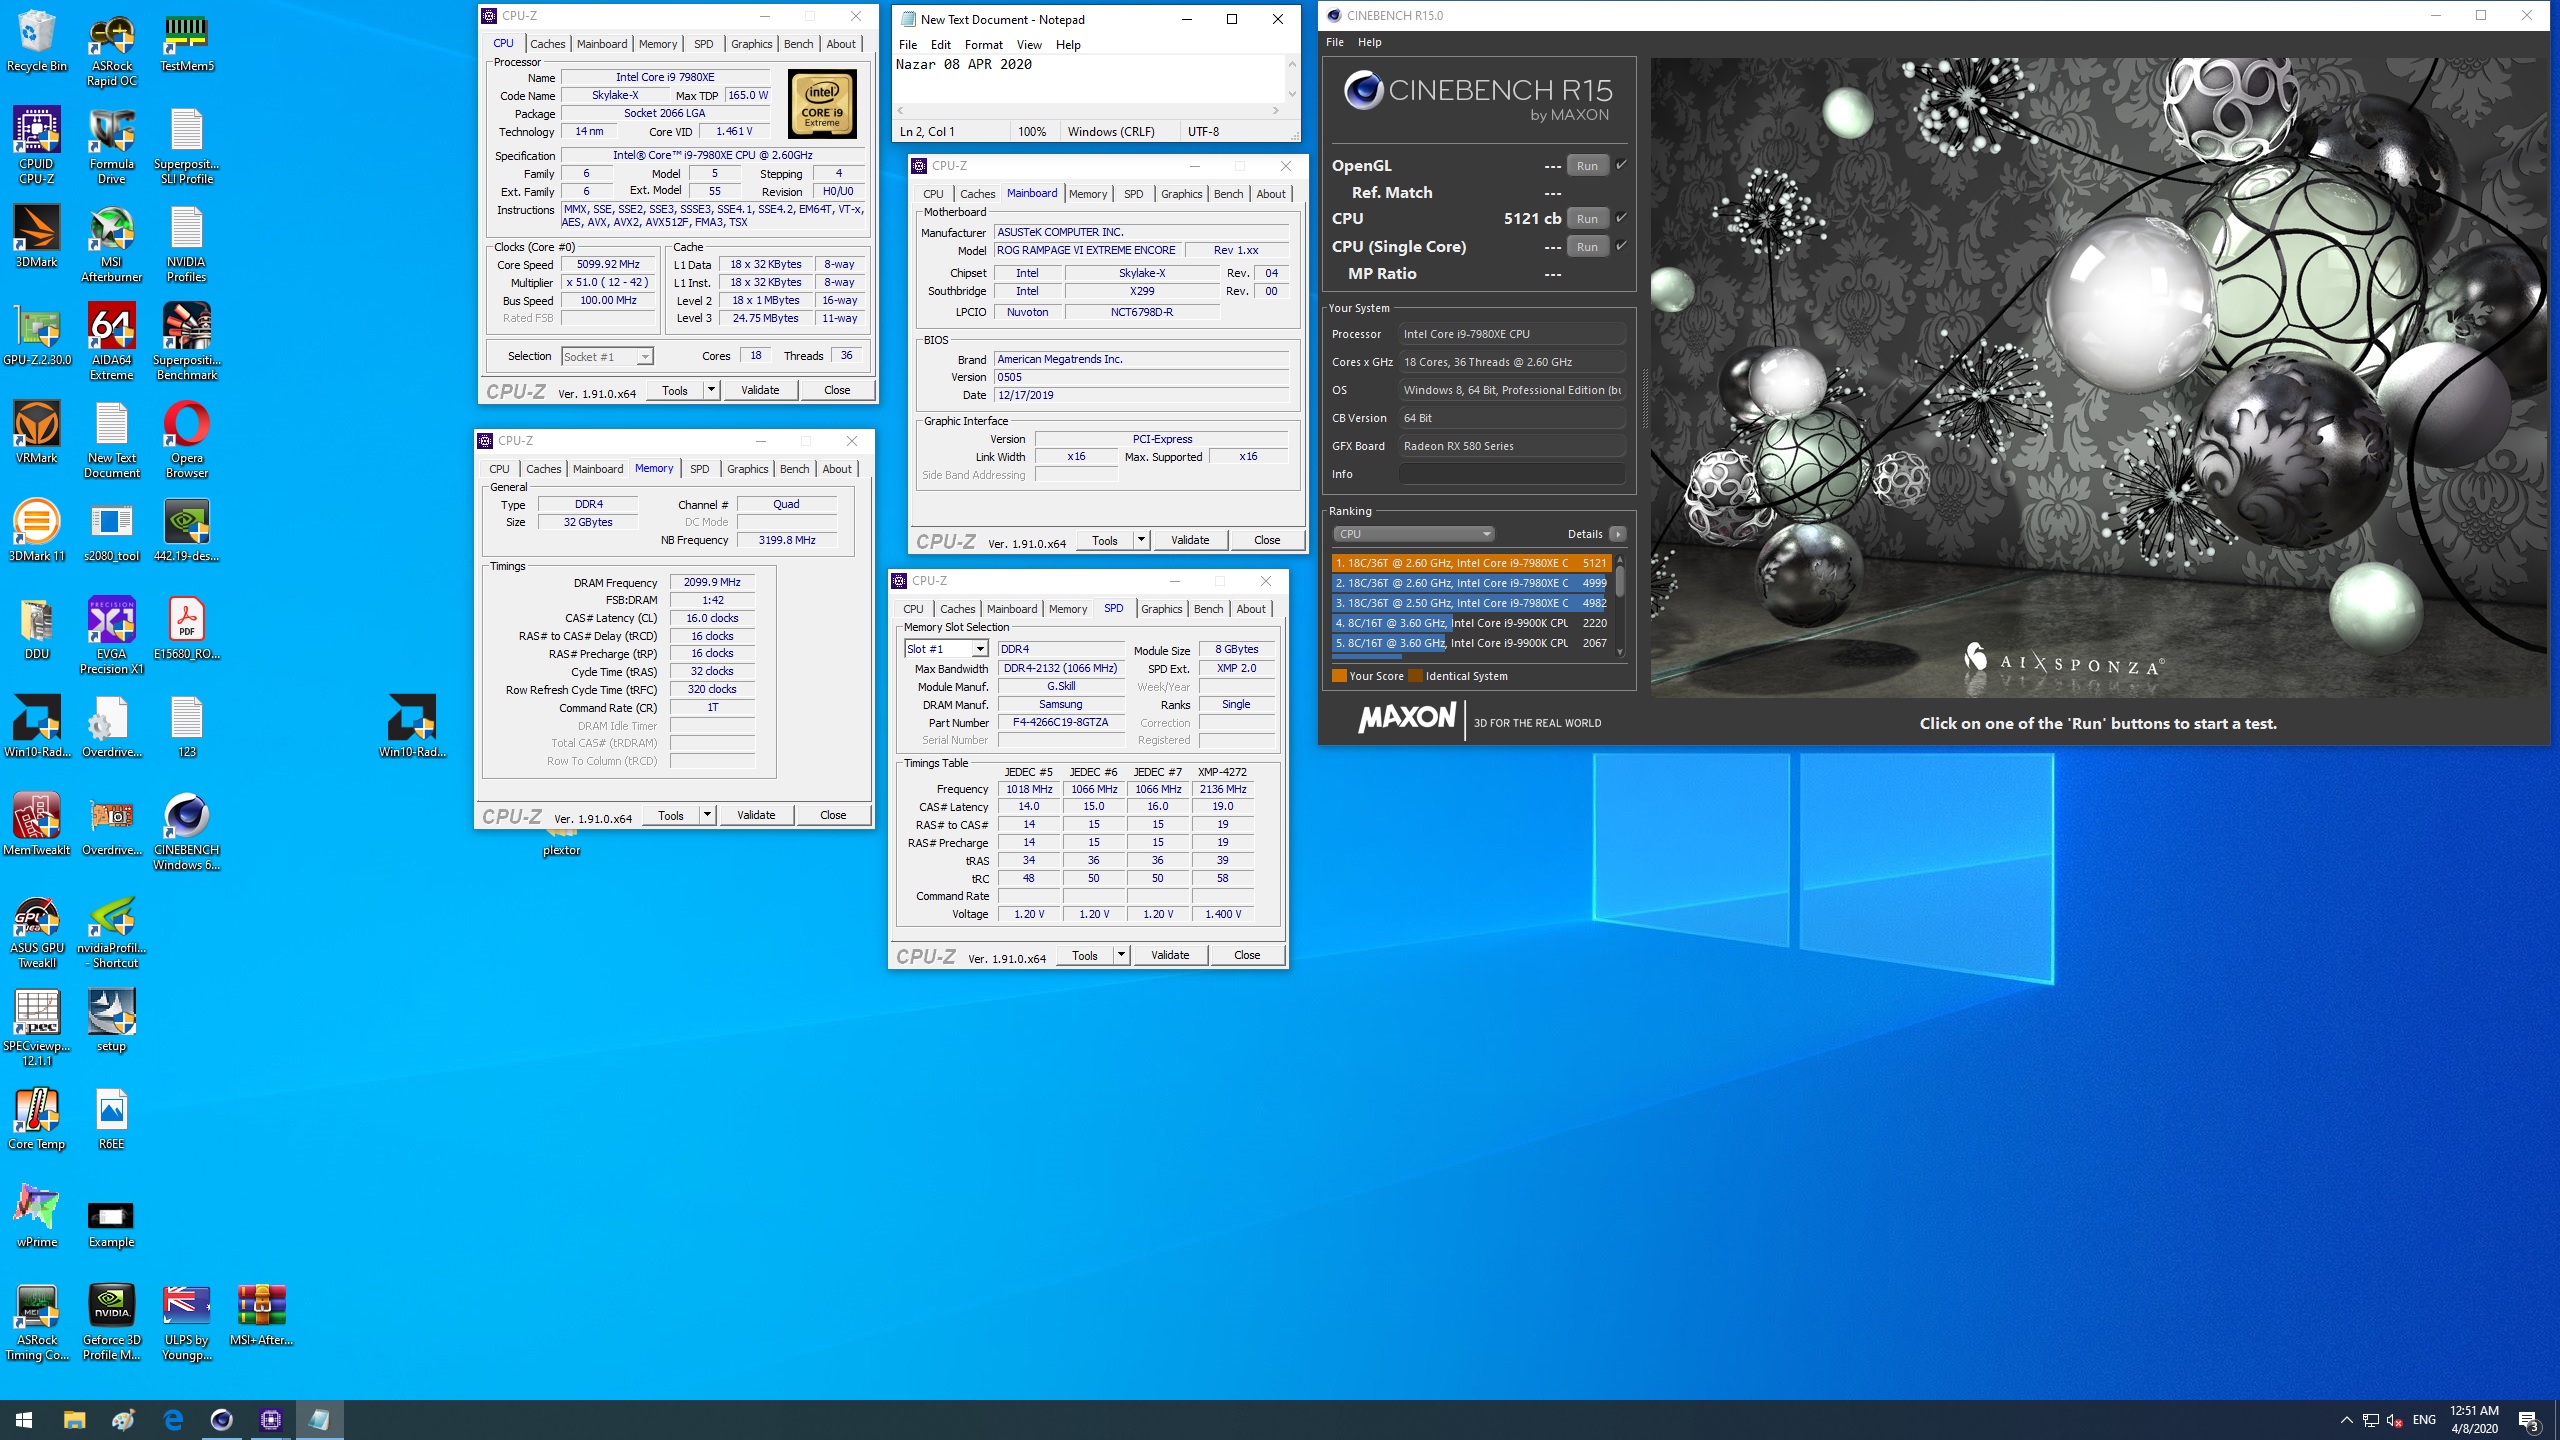Launch MSI Afterburner shortcut
The height and width of the screenshot is (1440, 2560).
coord(111,243)
